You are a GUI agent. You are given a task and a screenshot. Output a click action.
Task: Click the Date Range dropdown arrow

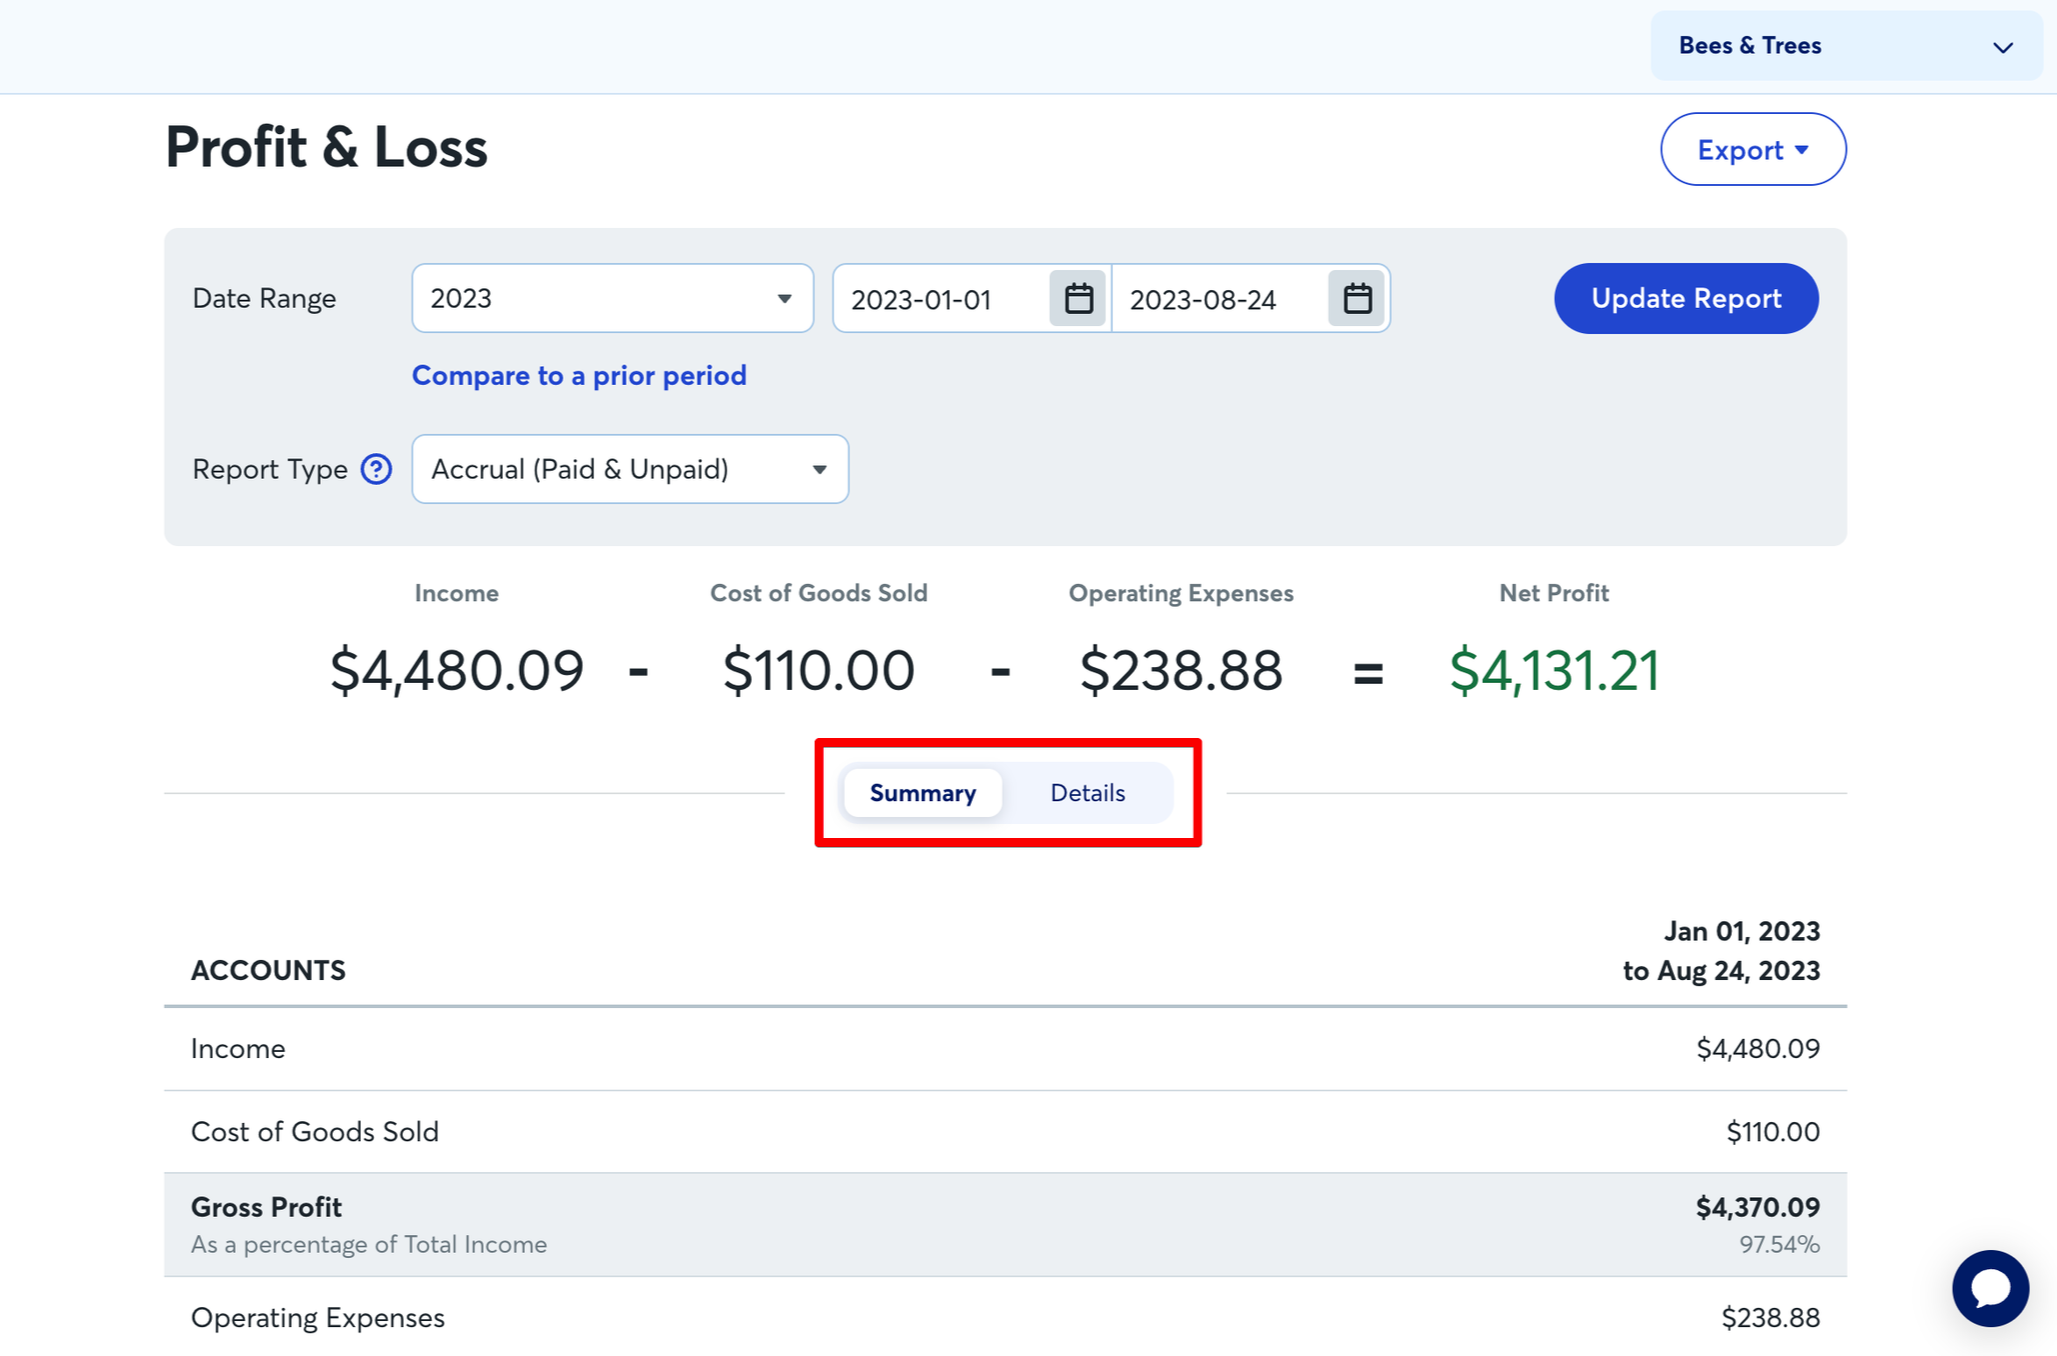[784, 297]
